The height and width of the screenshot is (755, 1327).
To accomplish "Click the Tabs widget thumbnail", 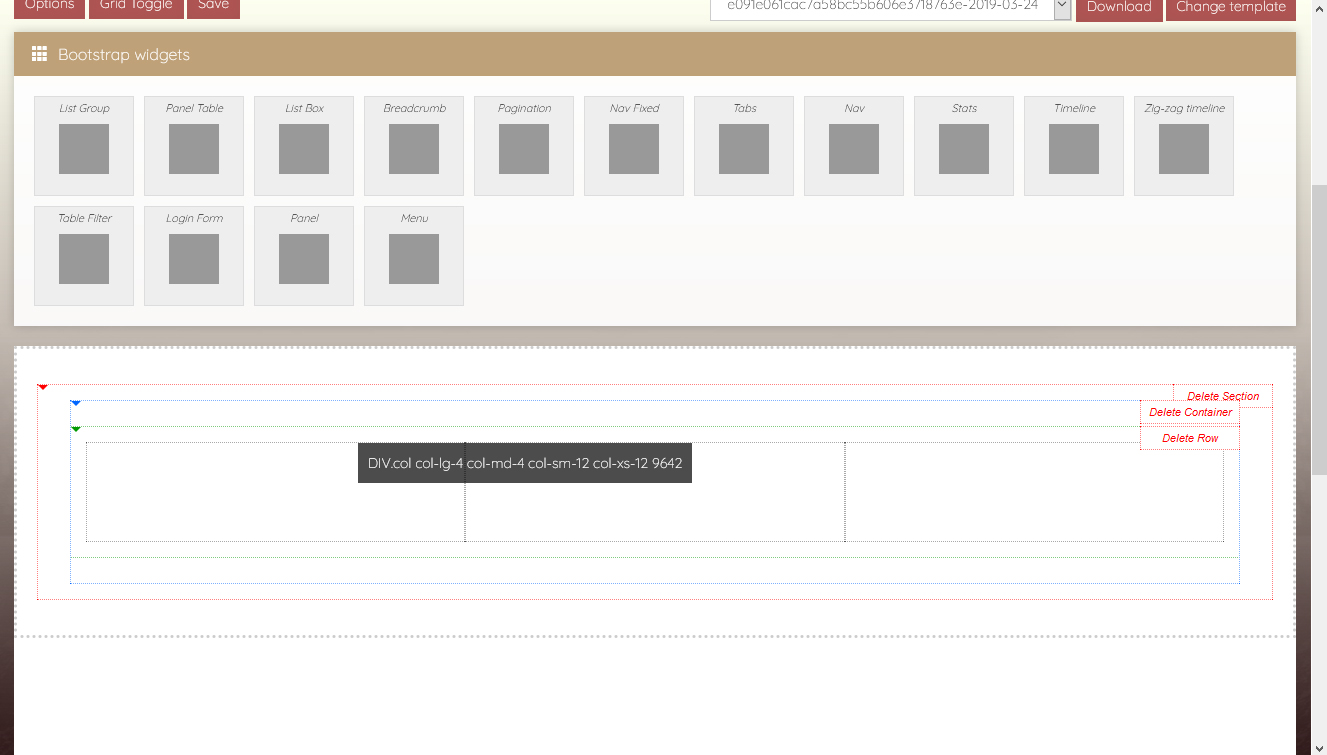I will click(744, 148).
